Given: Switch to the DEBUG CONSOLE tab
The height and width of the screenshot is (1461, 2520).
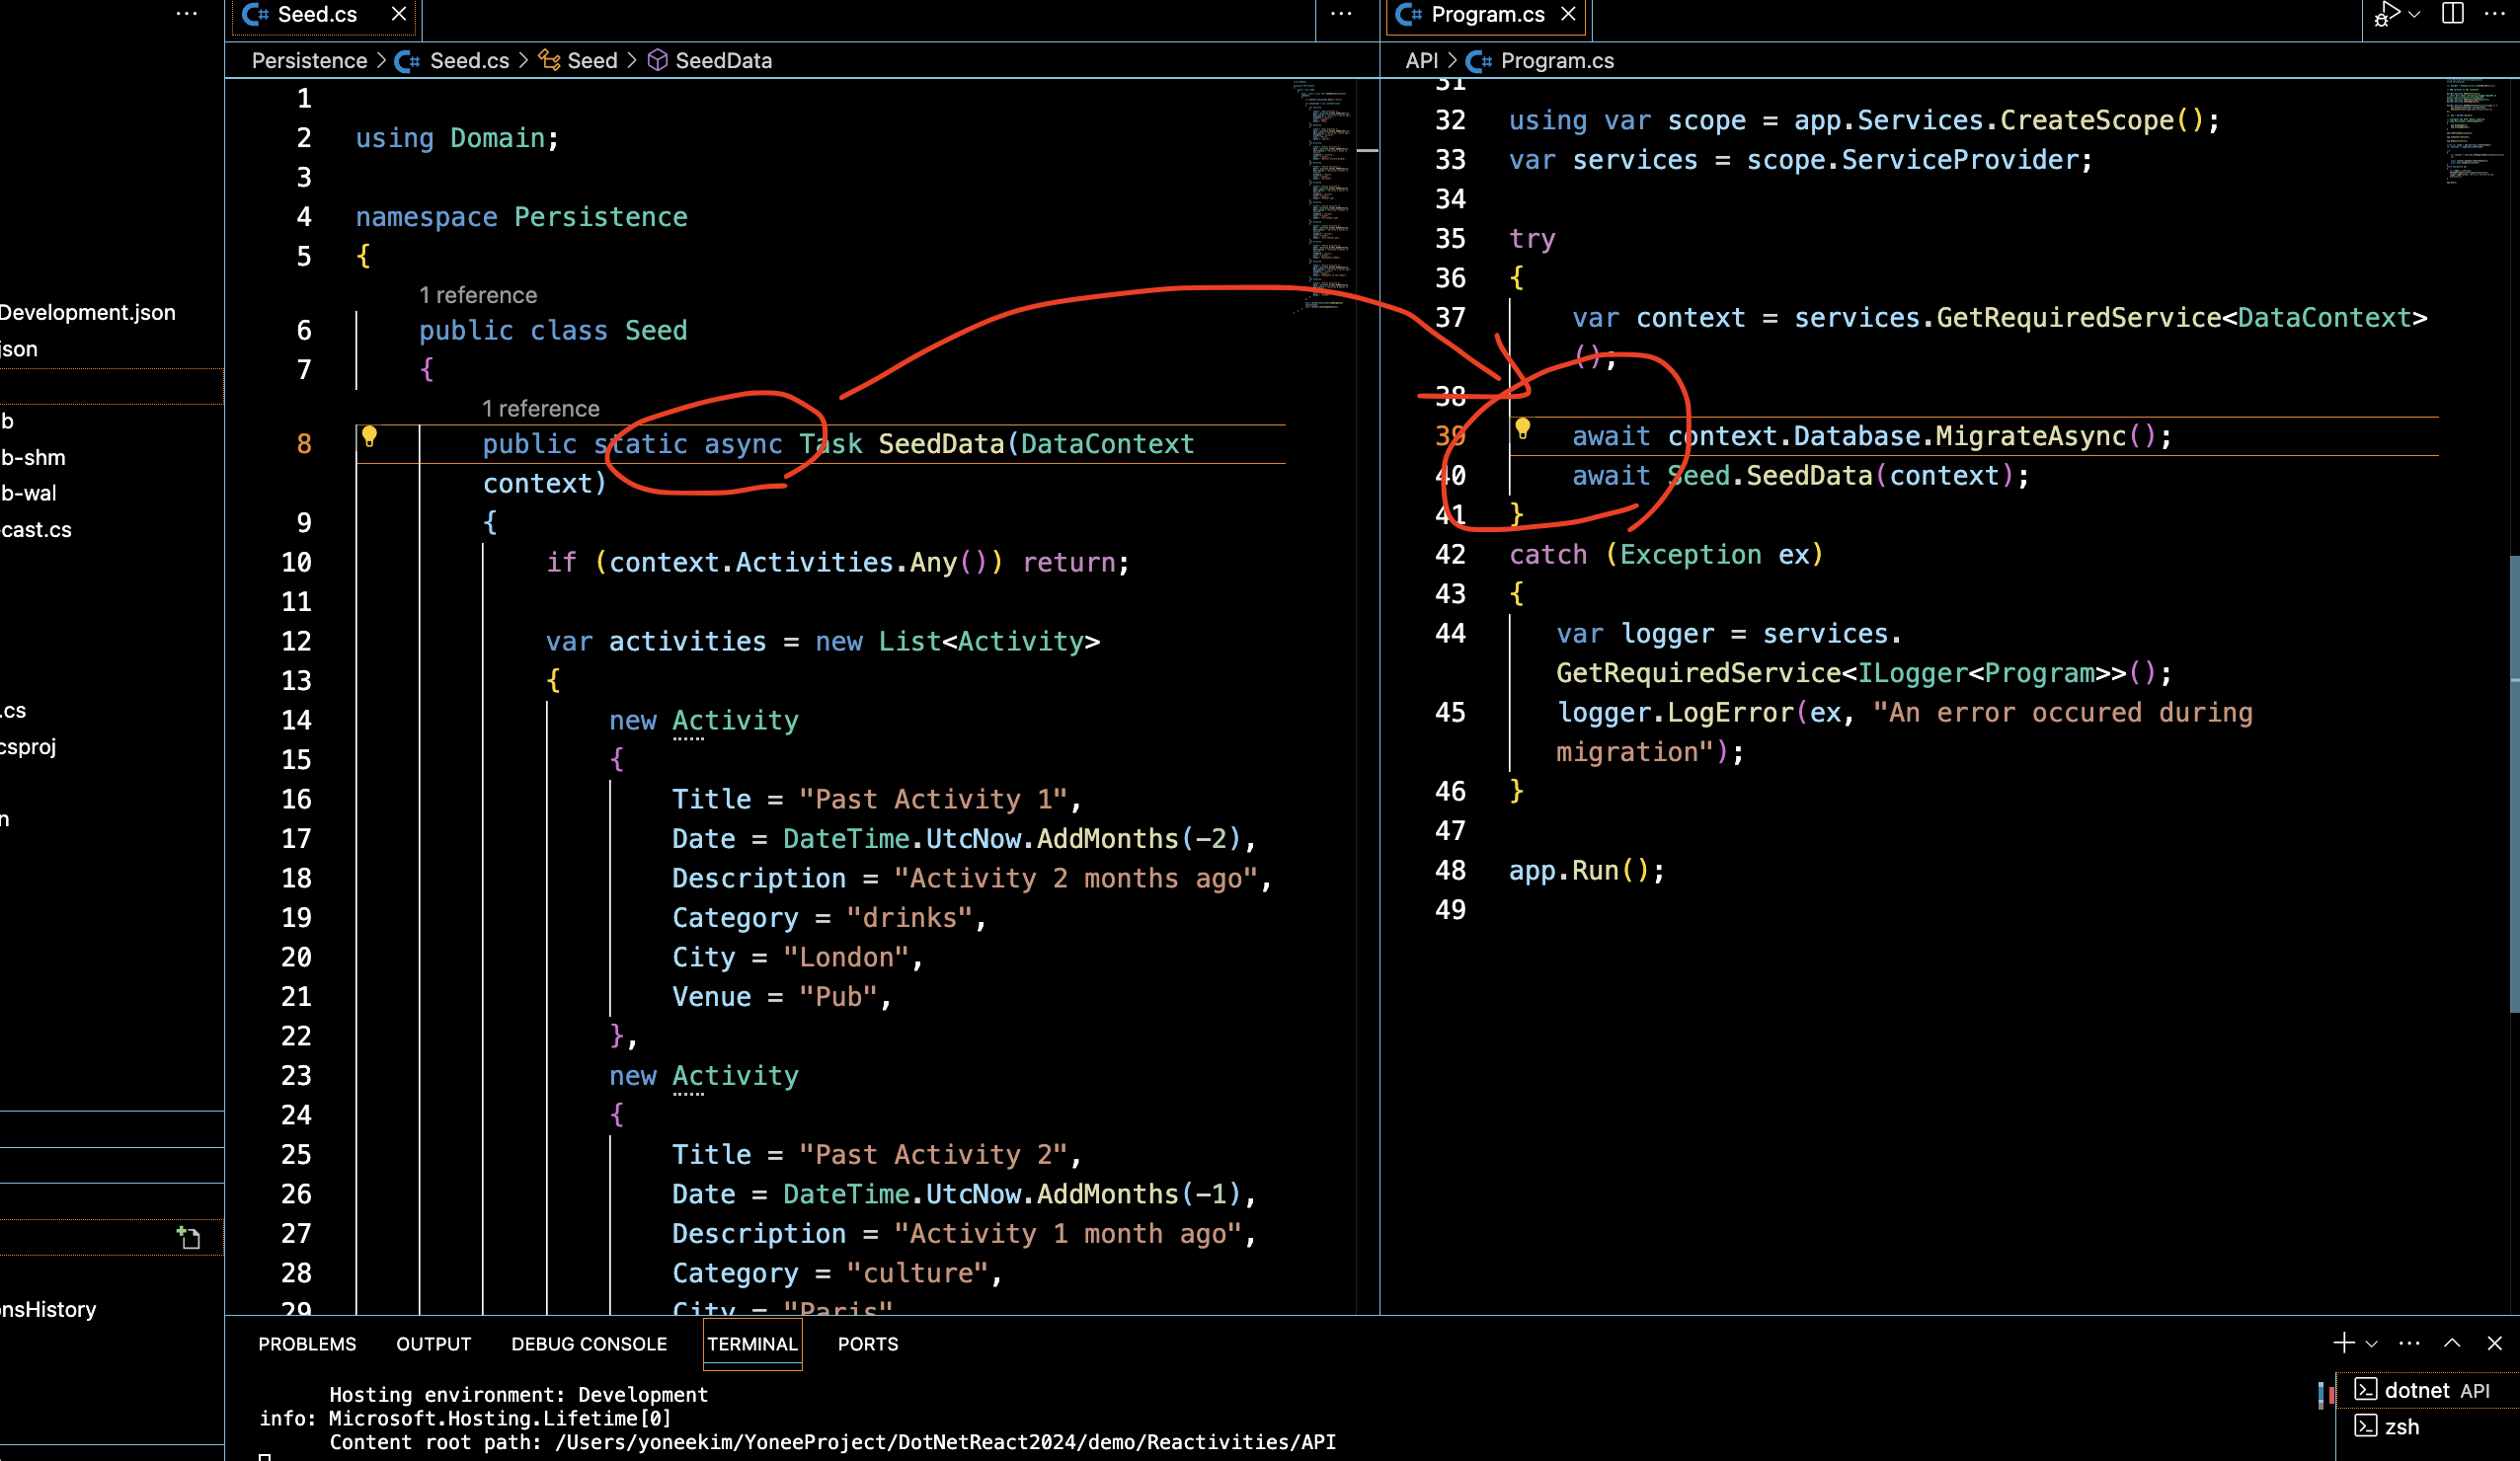Looking at the screenshot, I should click(589, 1344).
